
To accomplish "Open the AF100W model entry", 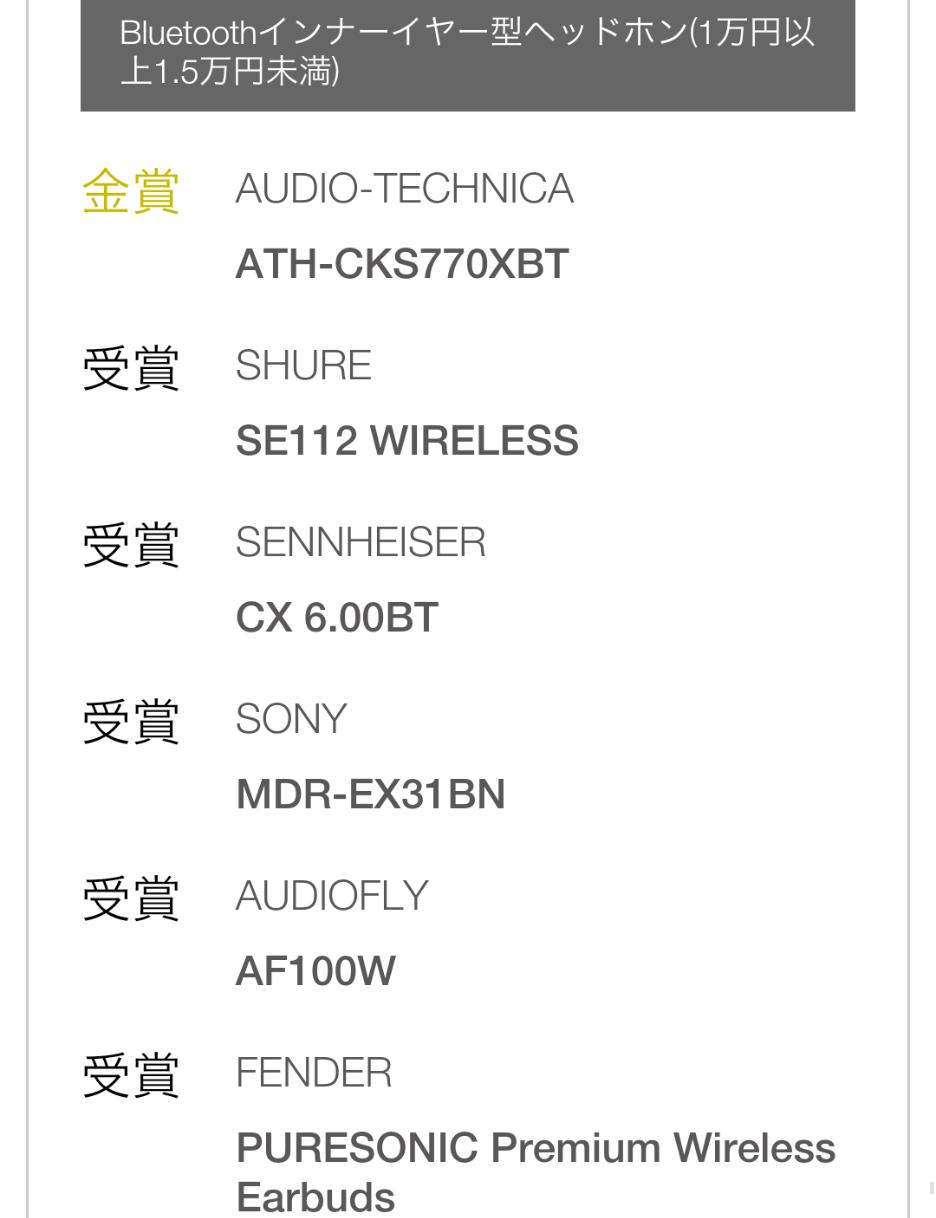I will point(315,971).
